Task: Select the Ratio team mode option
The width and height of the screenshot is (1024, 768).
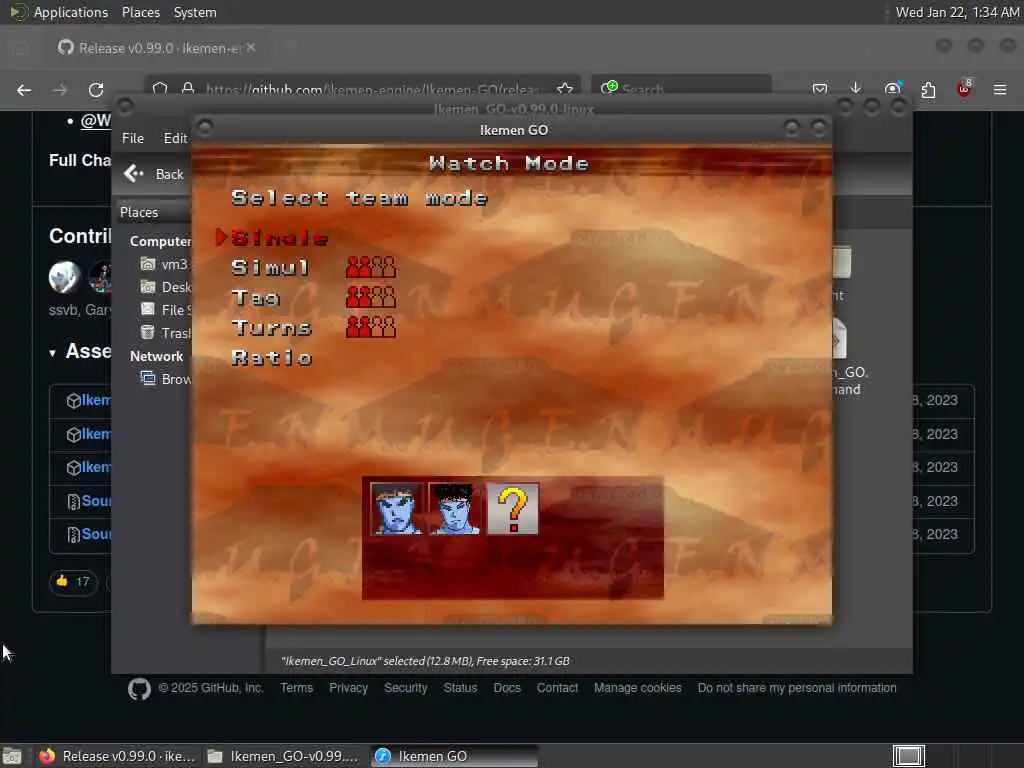Action: coord(272,358)
